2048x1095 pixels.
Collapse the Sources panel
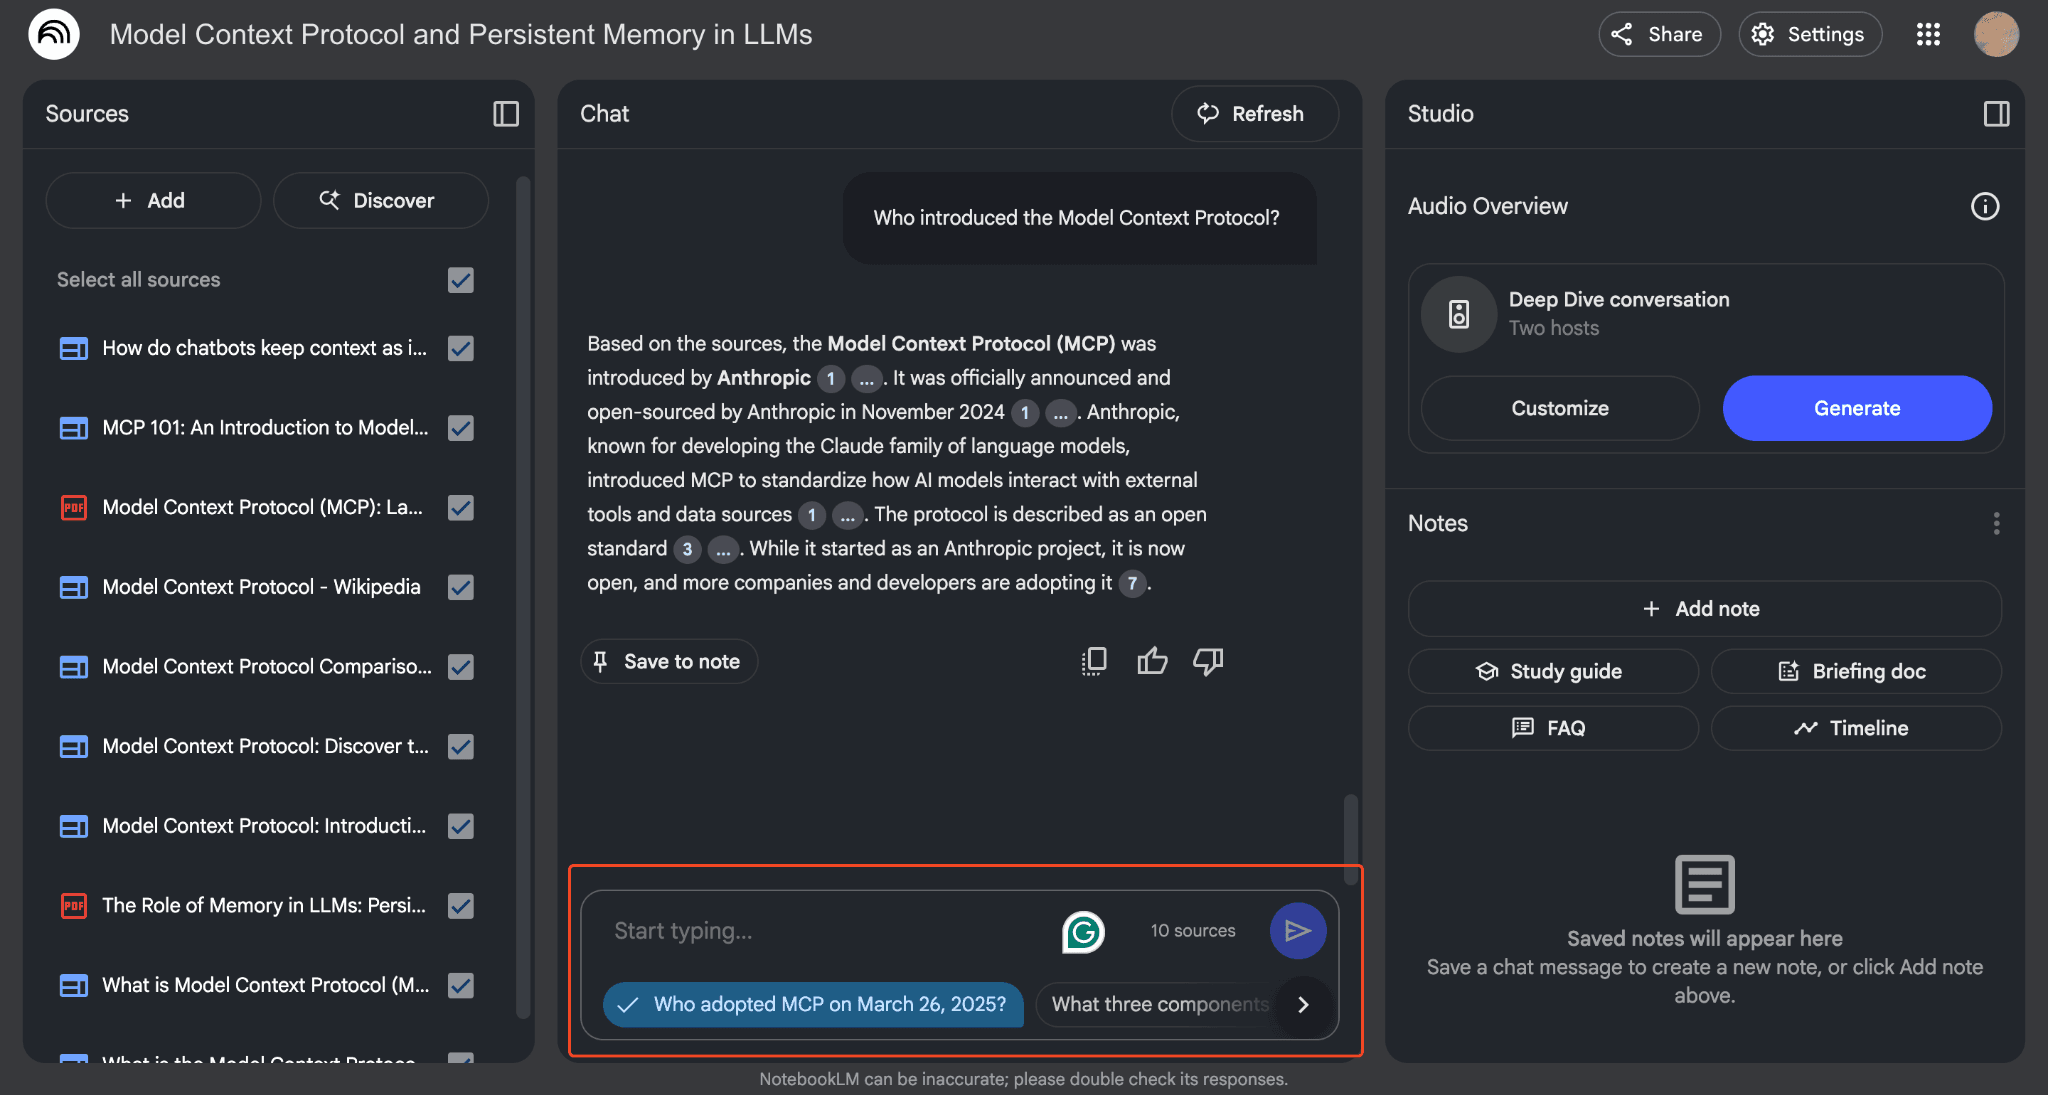click(x=506, y=114)
